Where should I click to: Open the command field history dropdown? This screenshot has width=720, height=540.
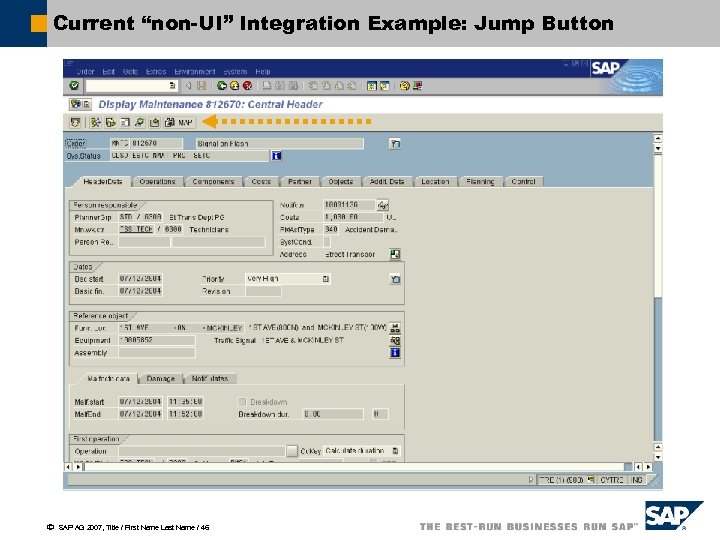(172, 85)
